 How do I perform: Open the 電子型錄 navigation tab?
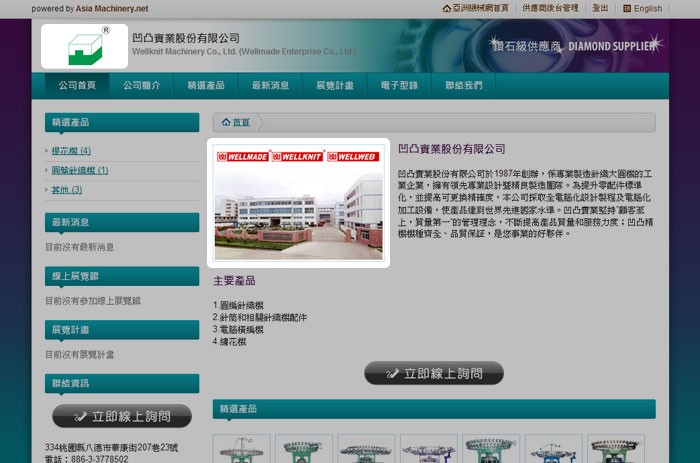pyautogui.click(x=399, y=85)
